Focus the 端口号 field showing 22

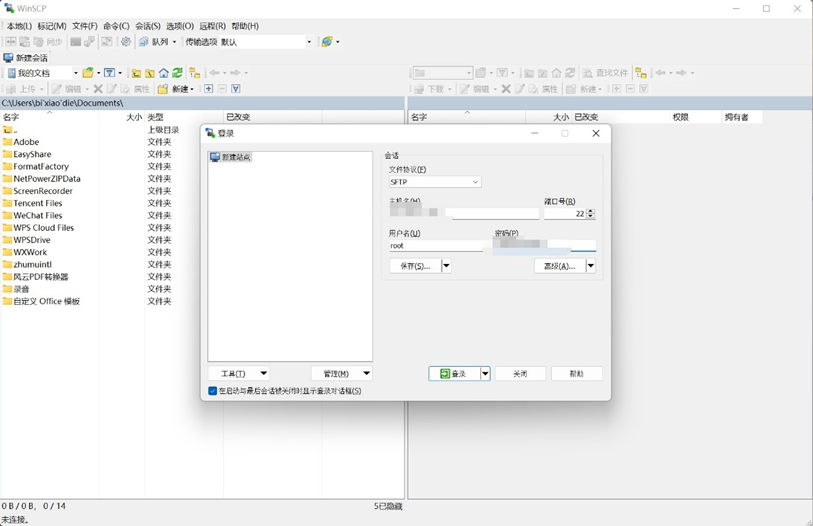[565, 214]
